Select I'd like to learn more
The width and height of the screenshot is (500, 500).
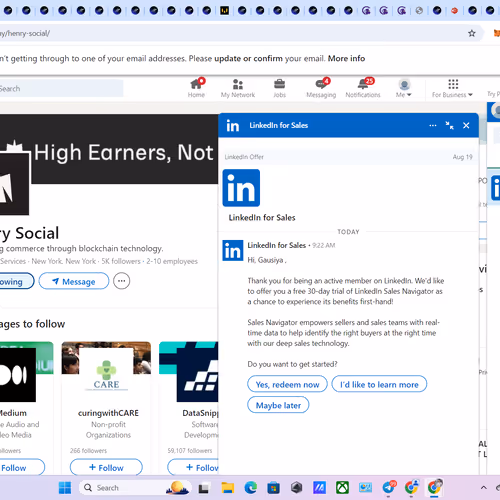379,384
